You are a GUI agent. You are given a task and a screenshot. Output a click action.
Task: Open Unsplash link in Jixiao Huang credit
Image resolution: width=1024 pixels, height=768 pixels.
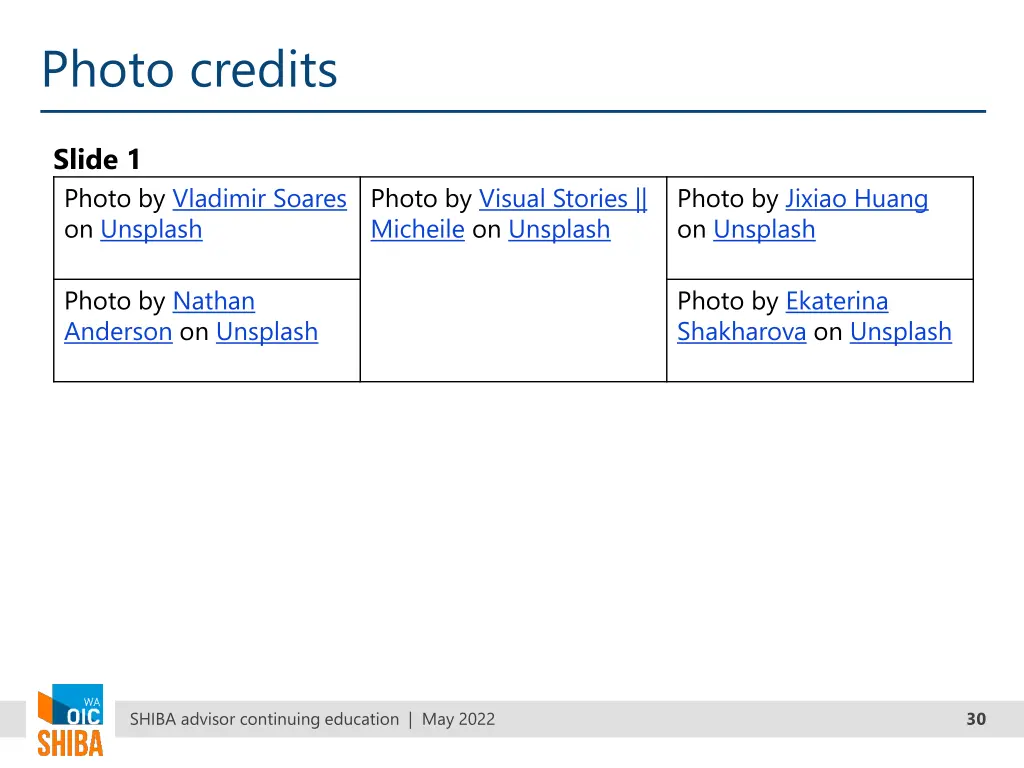point(764,229)
